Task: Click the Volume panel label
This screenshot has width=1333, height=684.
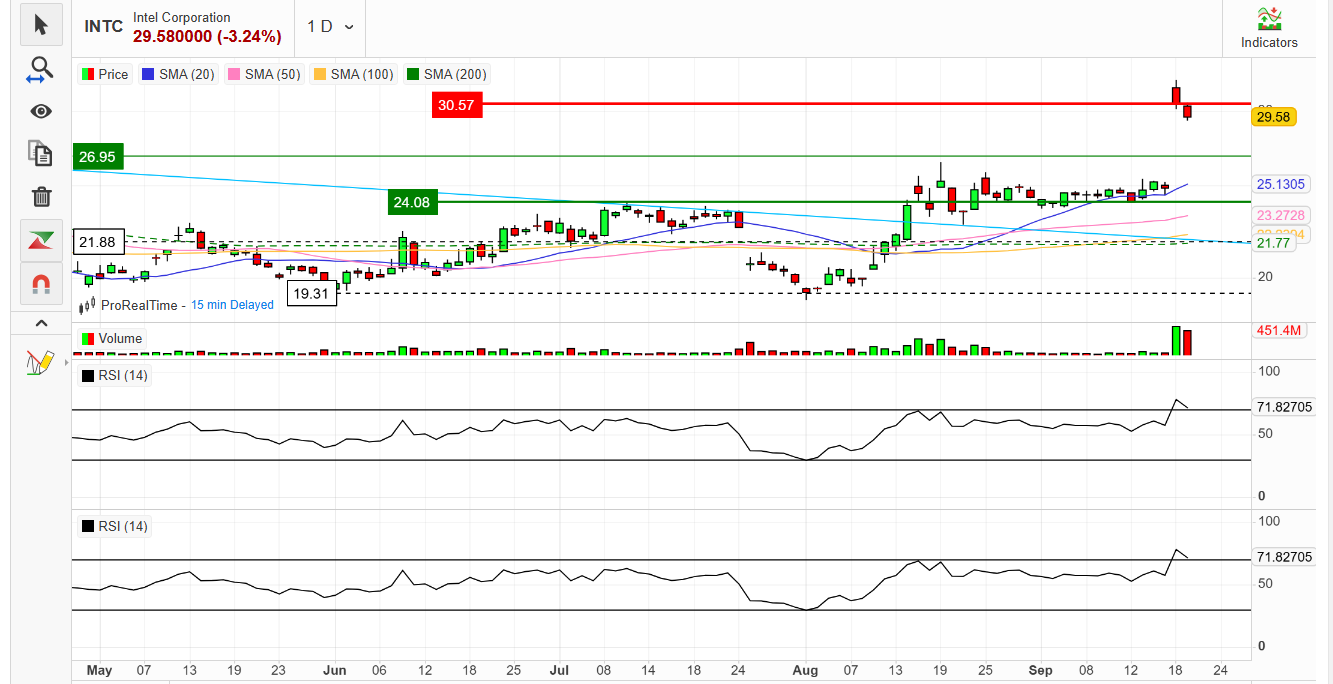Action: click(119, 338)
